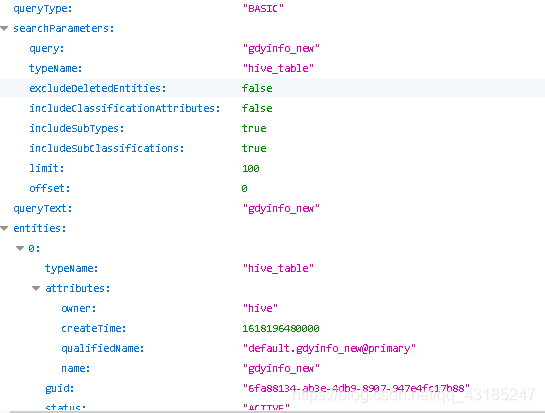Select the query value "gdyinfo_new"
This screenshot has width=545, height=413.
point(281,49)
